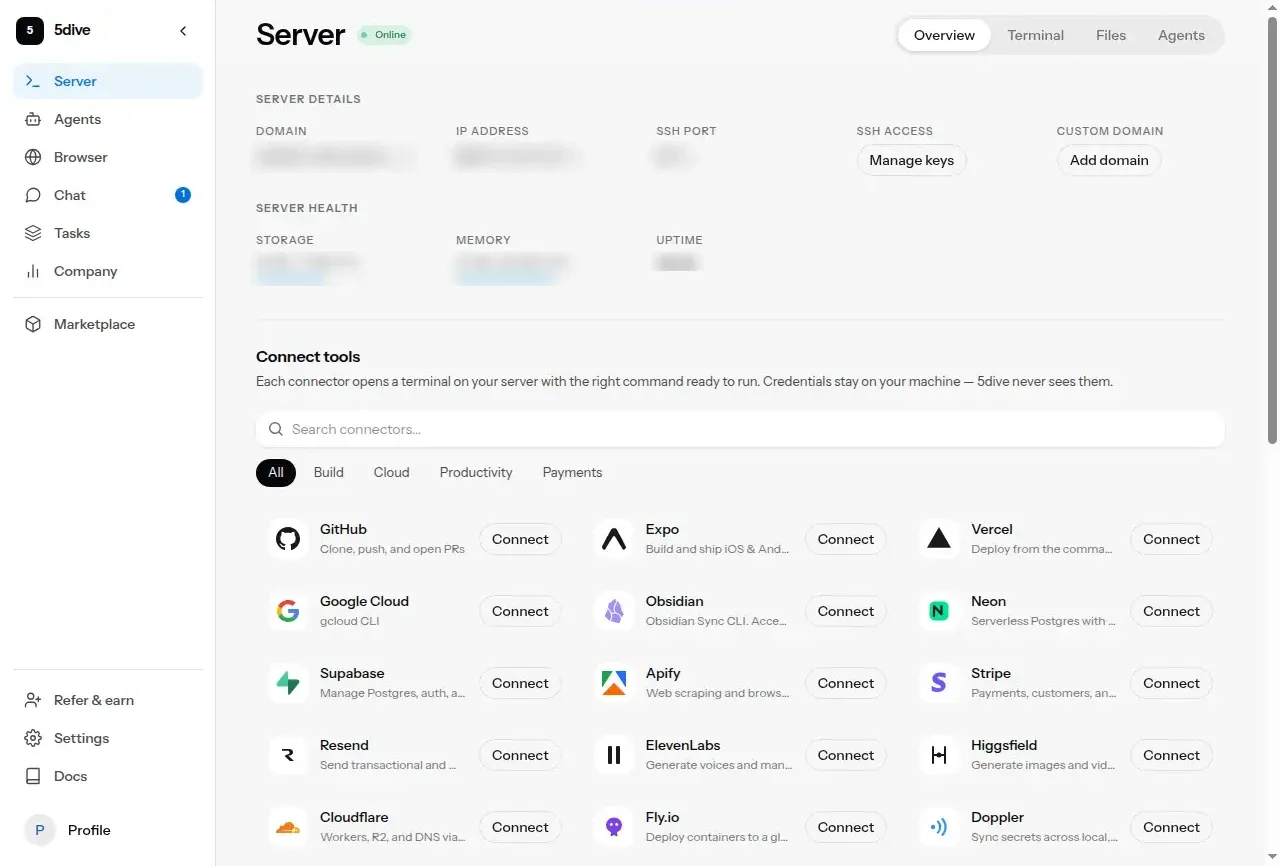The width and height of the screenshot is (1280, 866).
Task: Click the Refer & earn icon
Action: click(x=33, y=700)
